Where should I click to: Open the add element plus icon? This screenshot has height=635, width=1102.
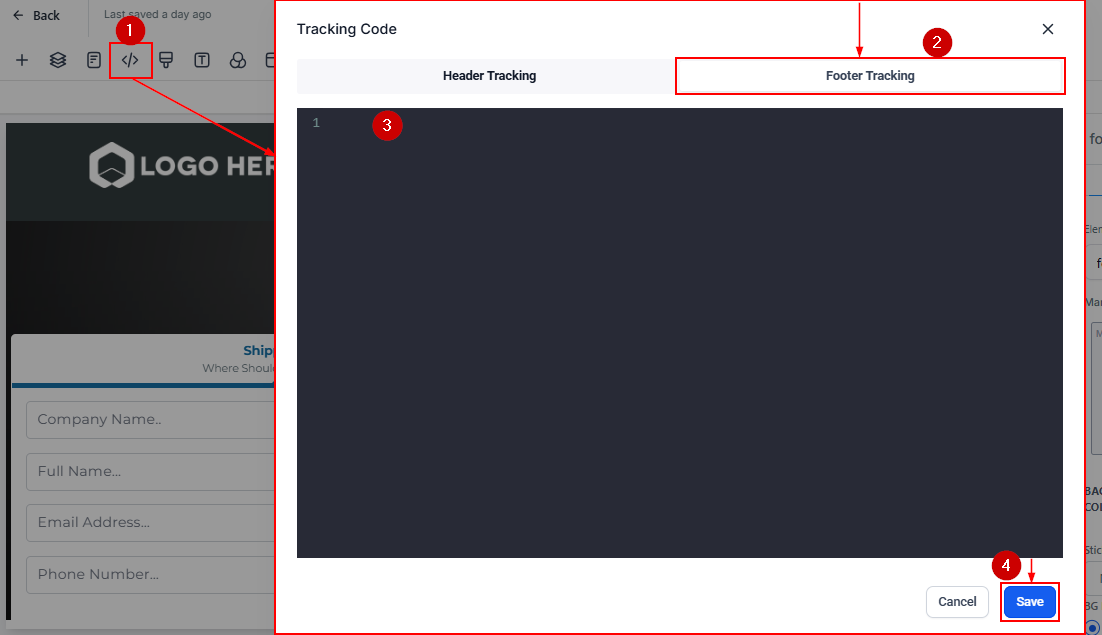coord(22,60)
